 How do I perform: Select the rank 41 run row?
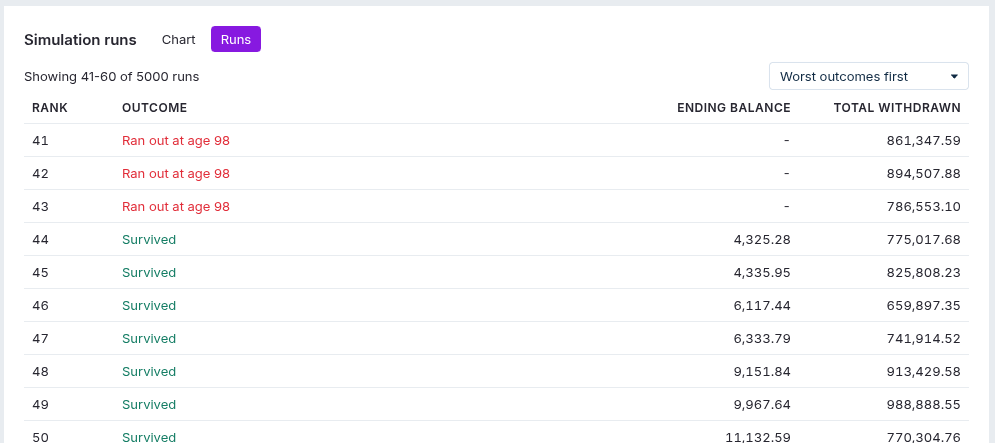(496, 140)
